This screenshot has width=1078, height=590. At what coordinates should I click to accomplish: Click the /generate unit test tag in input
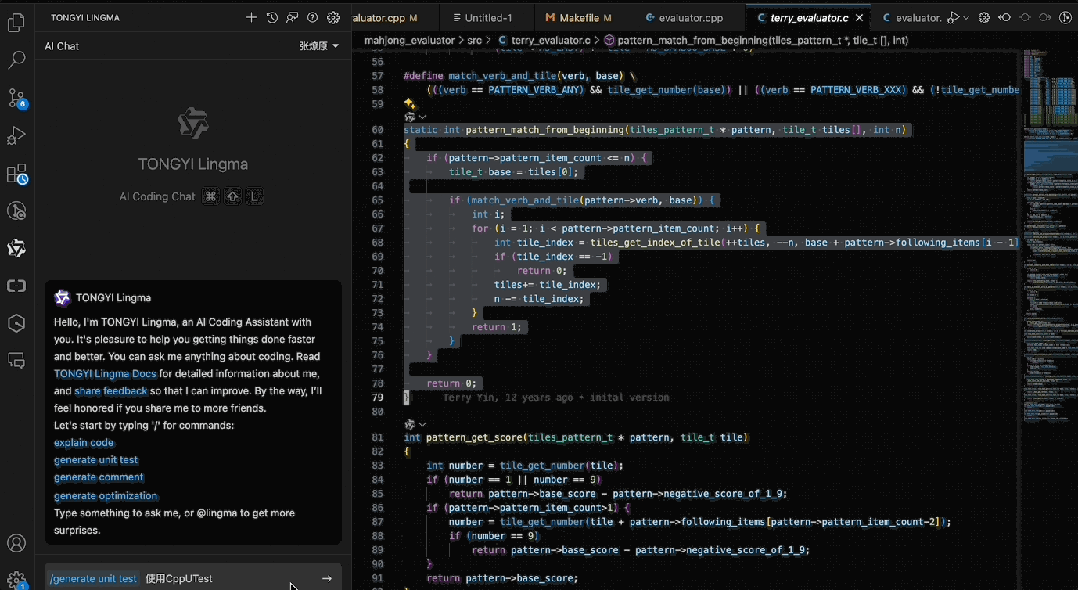tap(94, 578)
